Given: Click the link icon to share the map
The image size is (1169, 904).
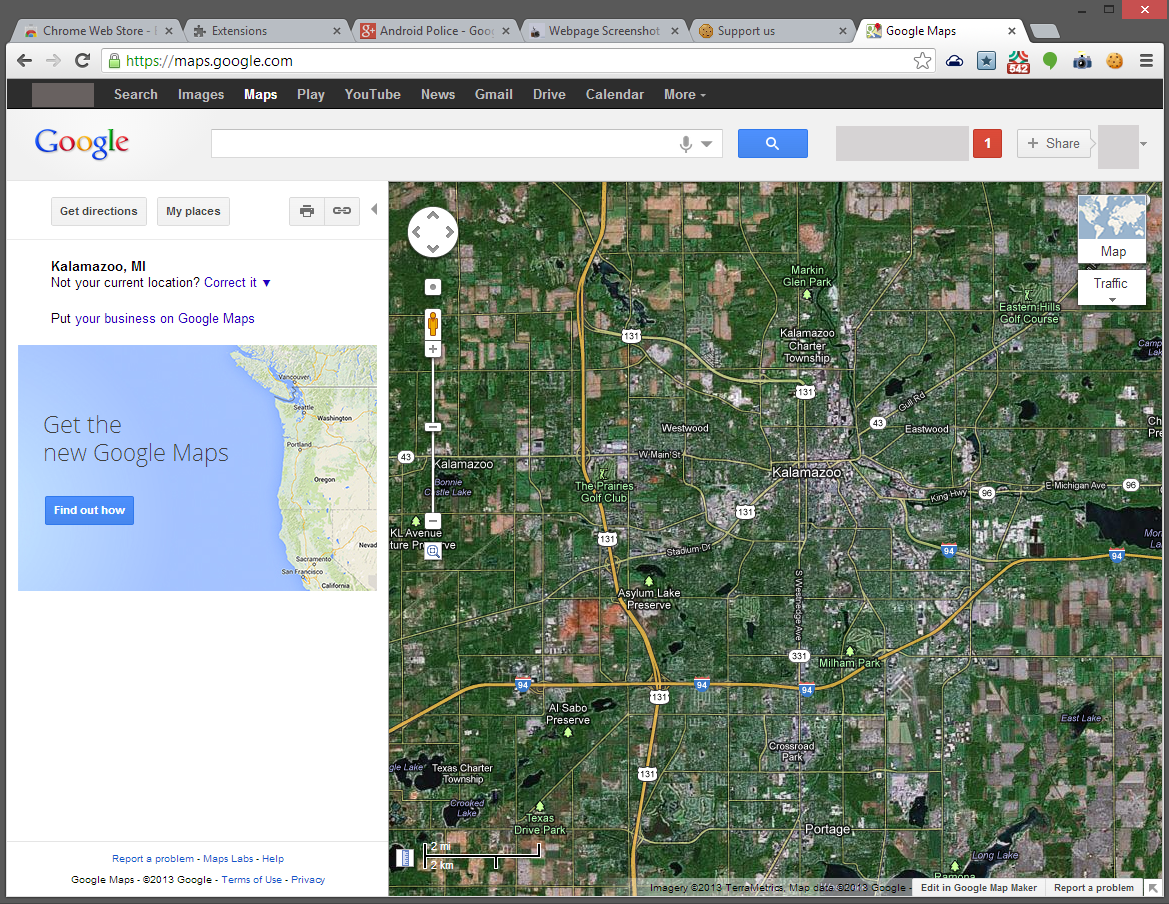Looking at the screenshot, I should [x=341, y=211].
